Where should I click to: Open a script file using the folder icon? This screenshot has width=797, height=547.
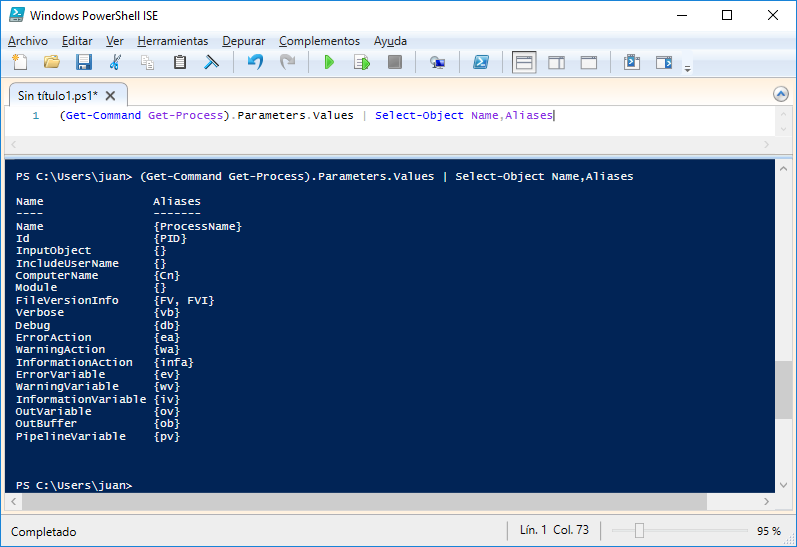pos(51,62)
